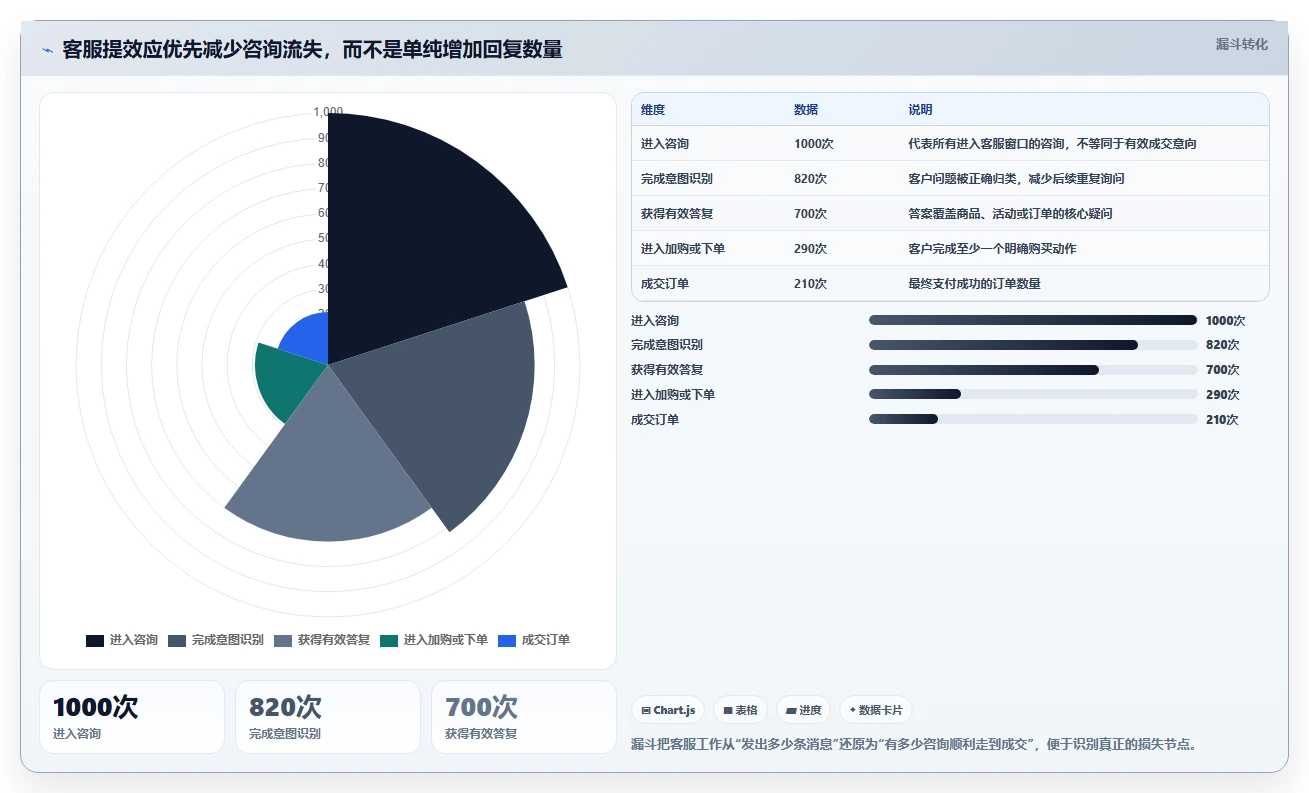
Task: Click the lightning icon beside the title
Action: coord(47,50)
